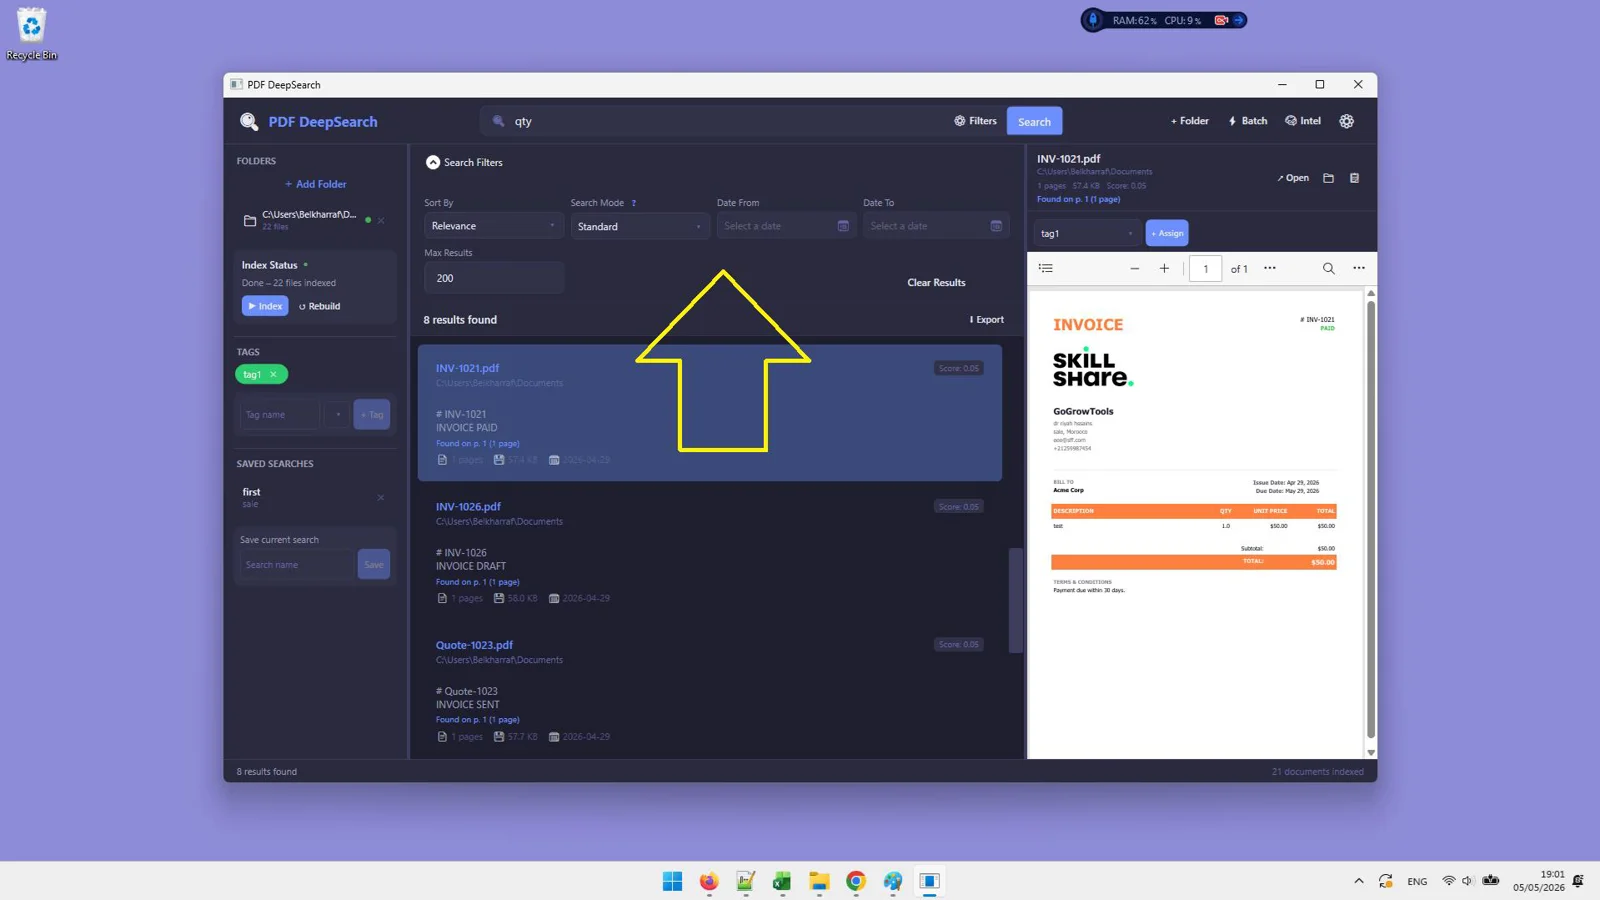Open the Intel tool in the header
The image size is (1600, 900).
click(1303, 121)
